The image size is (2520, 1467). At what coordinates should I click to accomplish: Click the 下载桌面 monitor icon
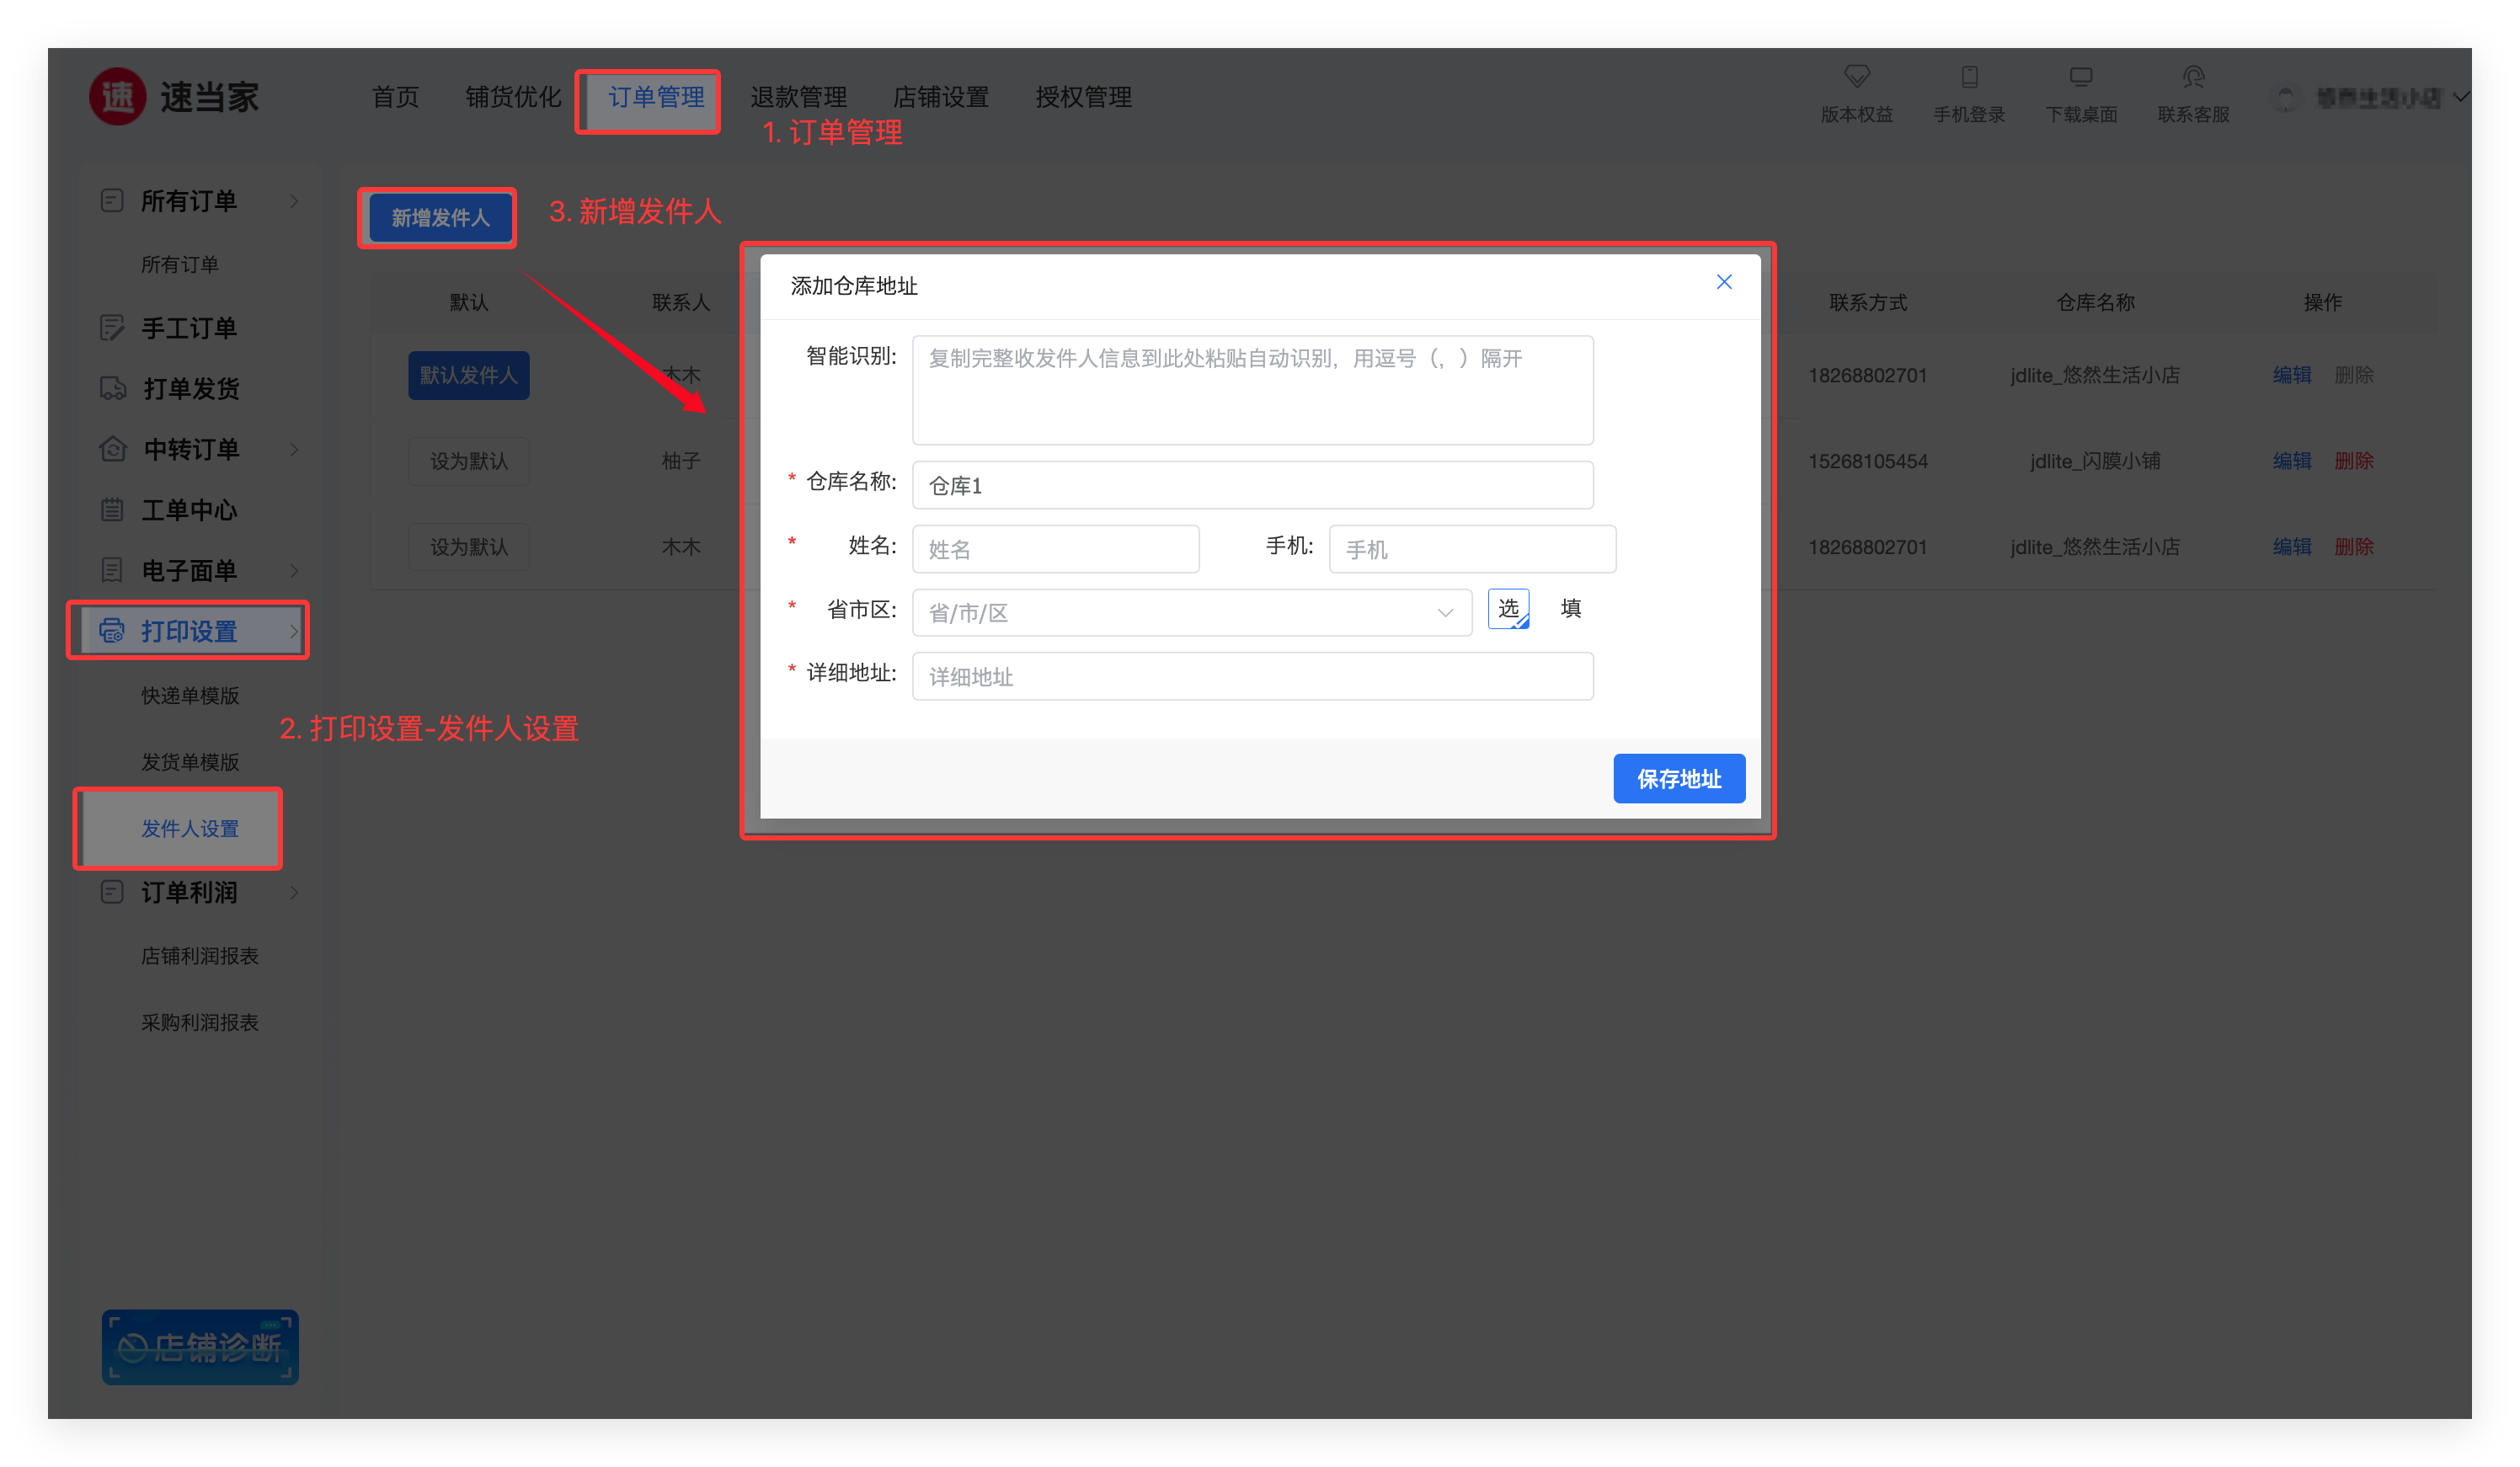[2081, 77]
